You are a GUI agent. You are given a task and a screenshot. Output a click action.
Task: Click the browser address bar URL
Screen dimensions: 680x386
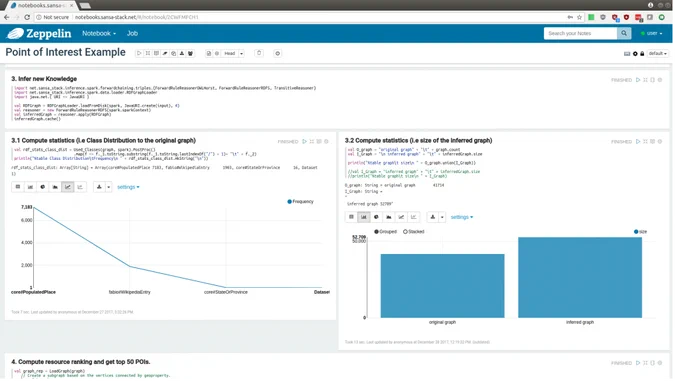click(x=137, y=17)
